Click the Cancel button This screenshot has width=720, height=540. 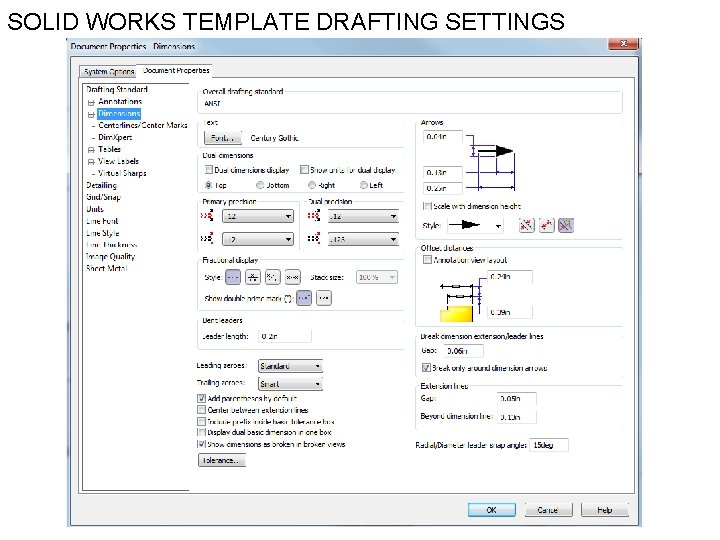(x=549, y=510)
